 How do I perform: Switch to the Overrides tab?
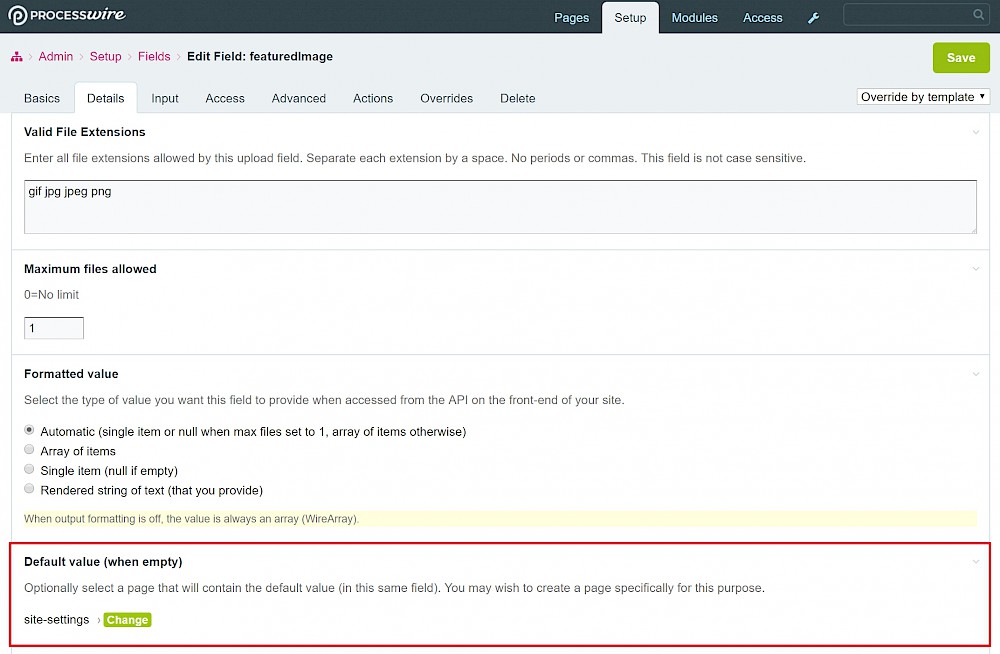point(446,98)
